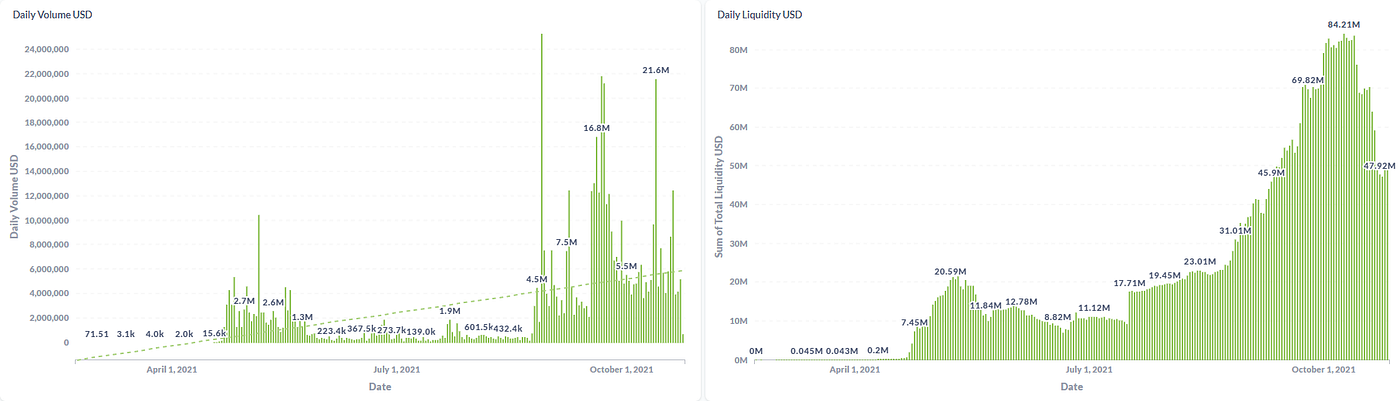Select the 15.6k data label

coord(214,334)
